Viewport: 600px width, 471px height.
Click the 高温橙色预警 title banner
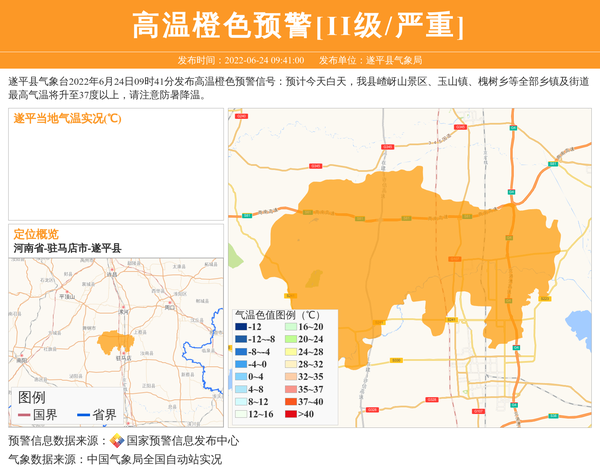click(299, 25)
